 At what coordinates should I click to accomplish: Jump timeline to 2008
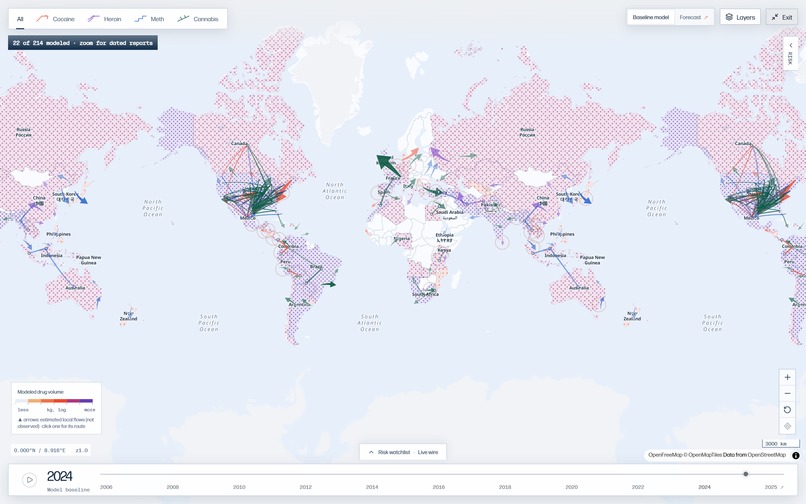173,487
